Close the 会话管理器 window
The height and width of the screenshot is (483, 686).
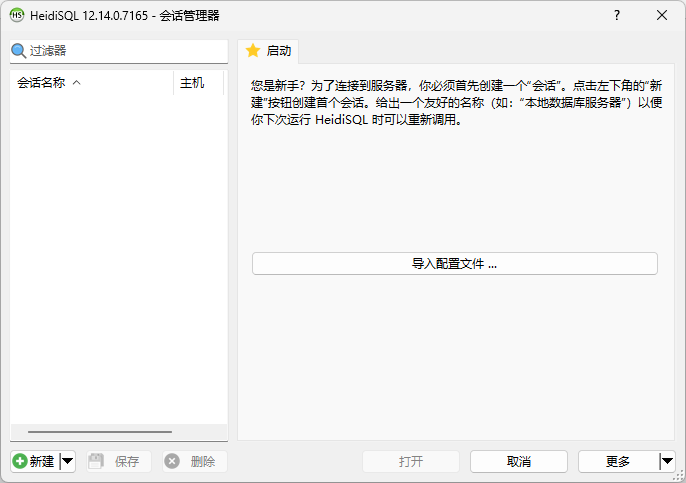[662, 15]
